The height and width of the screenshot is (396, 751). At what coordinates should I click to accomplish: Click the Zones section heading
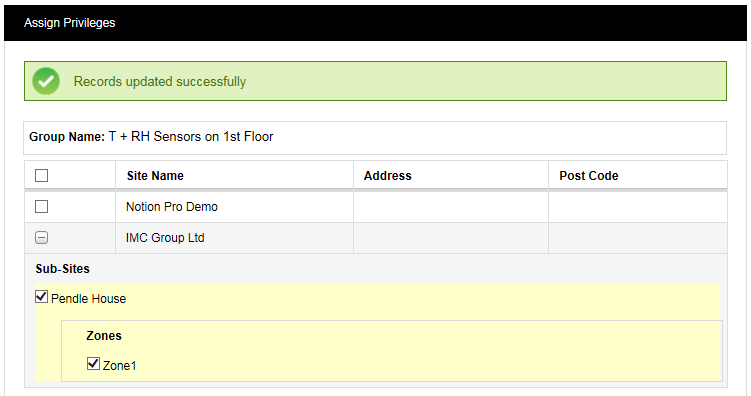tap(104, 336)
